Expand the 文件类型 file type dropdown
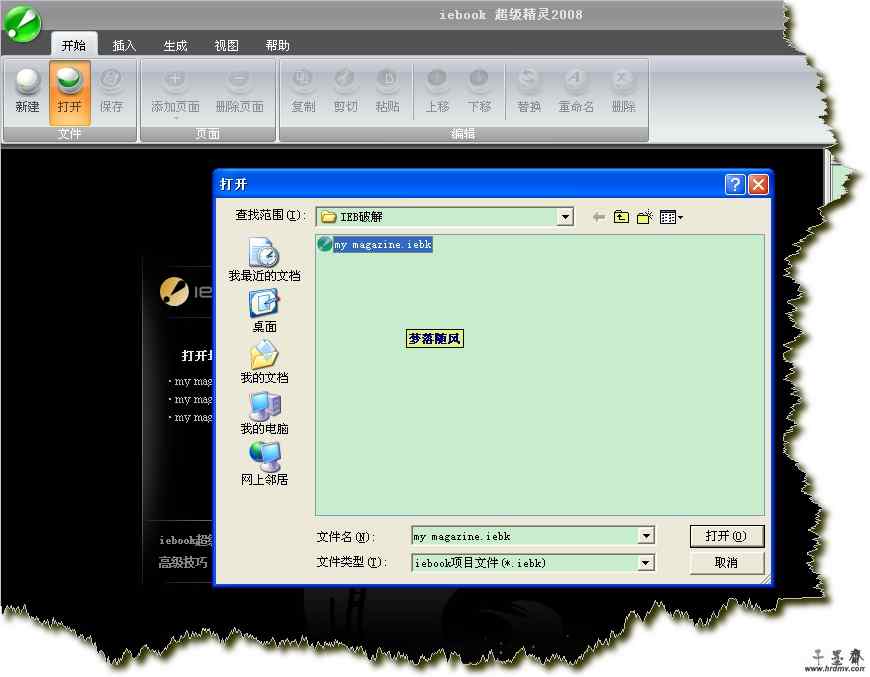The image size is (870, 677). coord(645,563)
